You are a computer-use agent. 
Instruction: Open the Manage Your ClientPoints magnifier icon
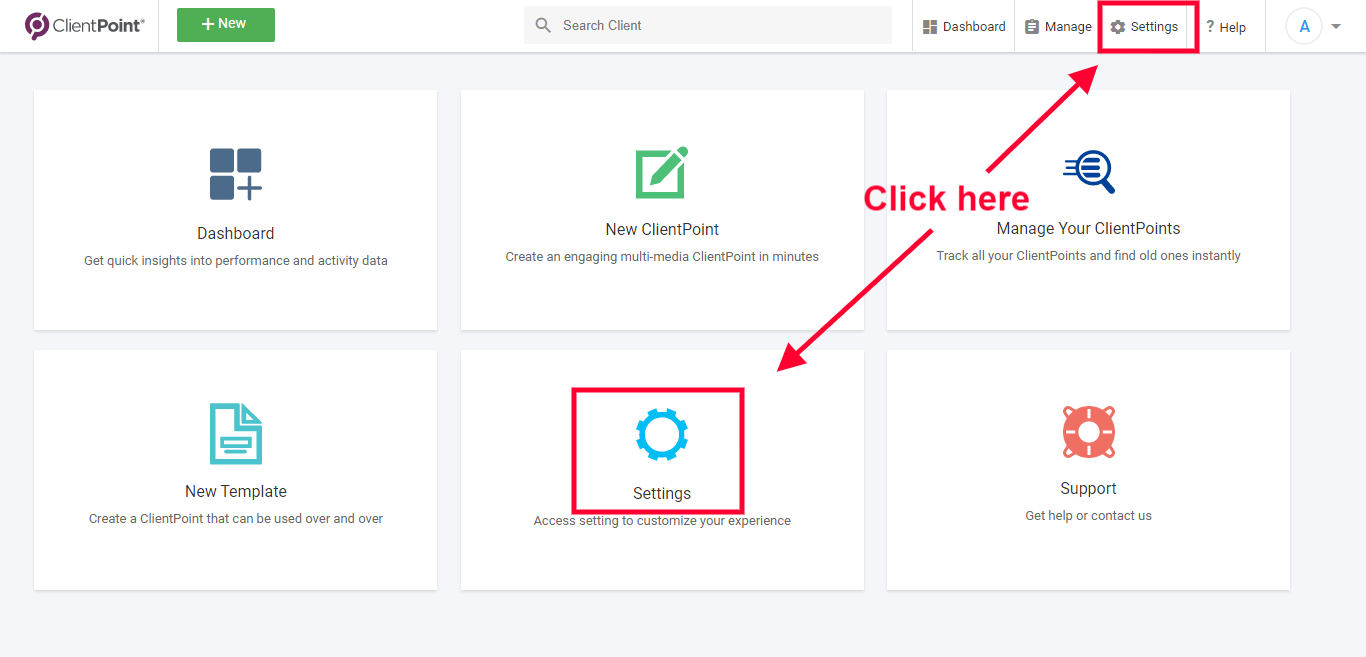click(1088, 171)
